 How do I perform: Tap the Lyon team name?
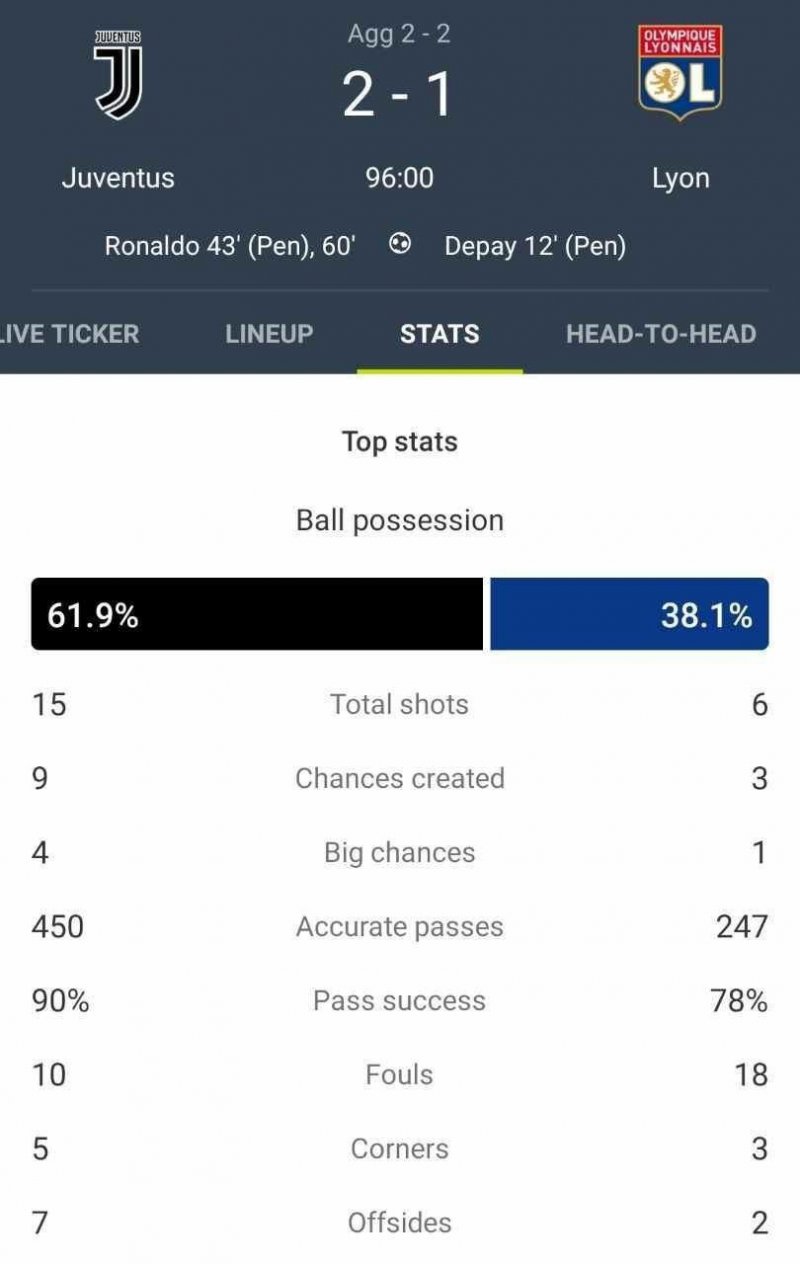click(680, 178)
